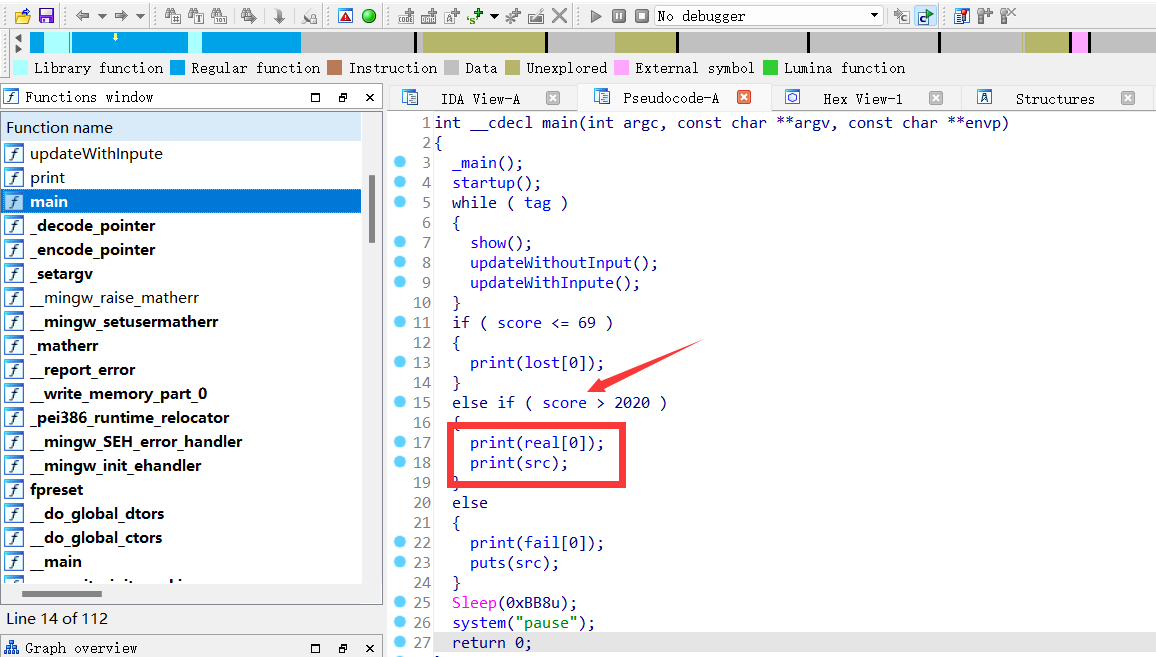Switch to the Hex View-1 tab
The height and width of the screenshot is (657, 1156).
862,98
